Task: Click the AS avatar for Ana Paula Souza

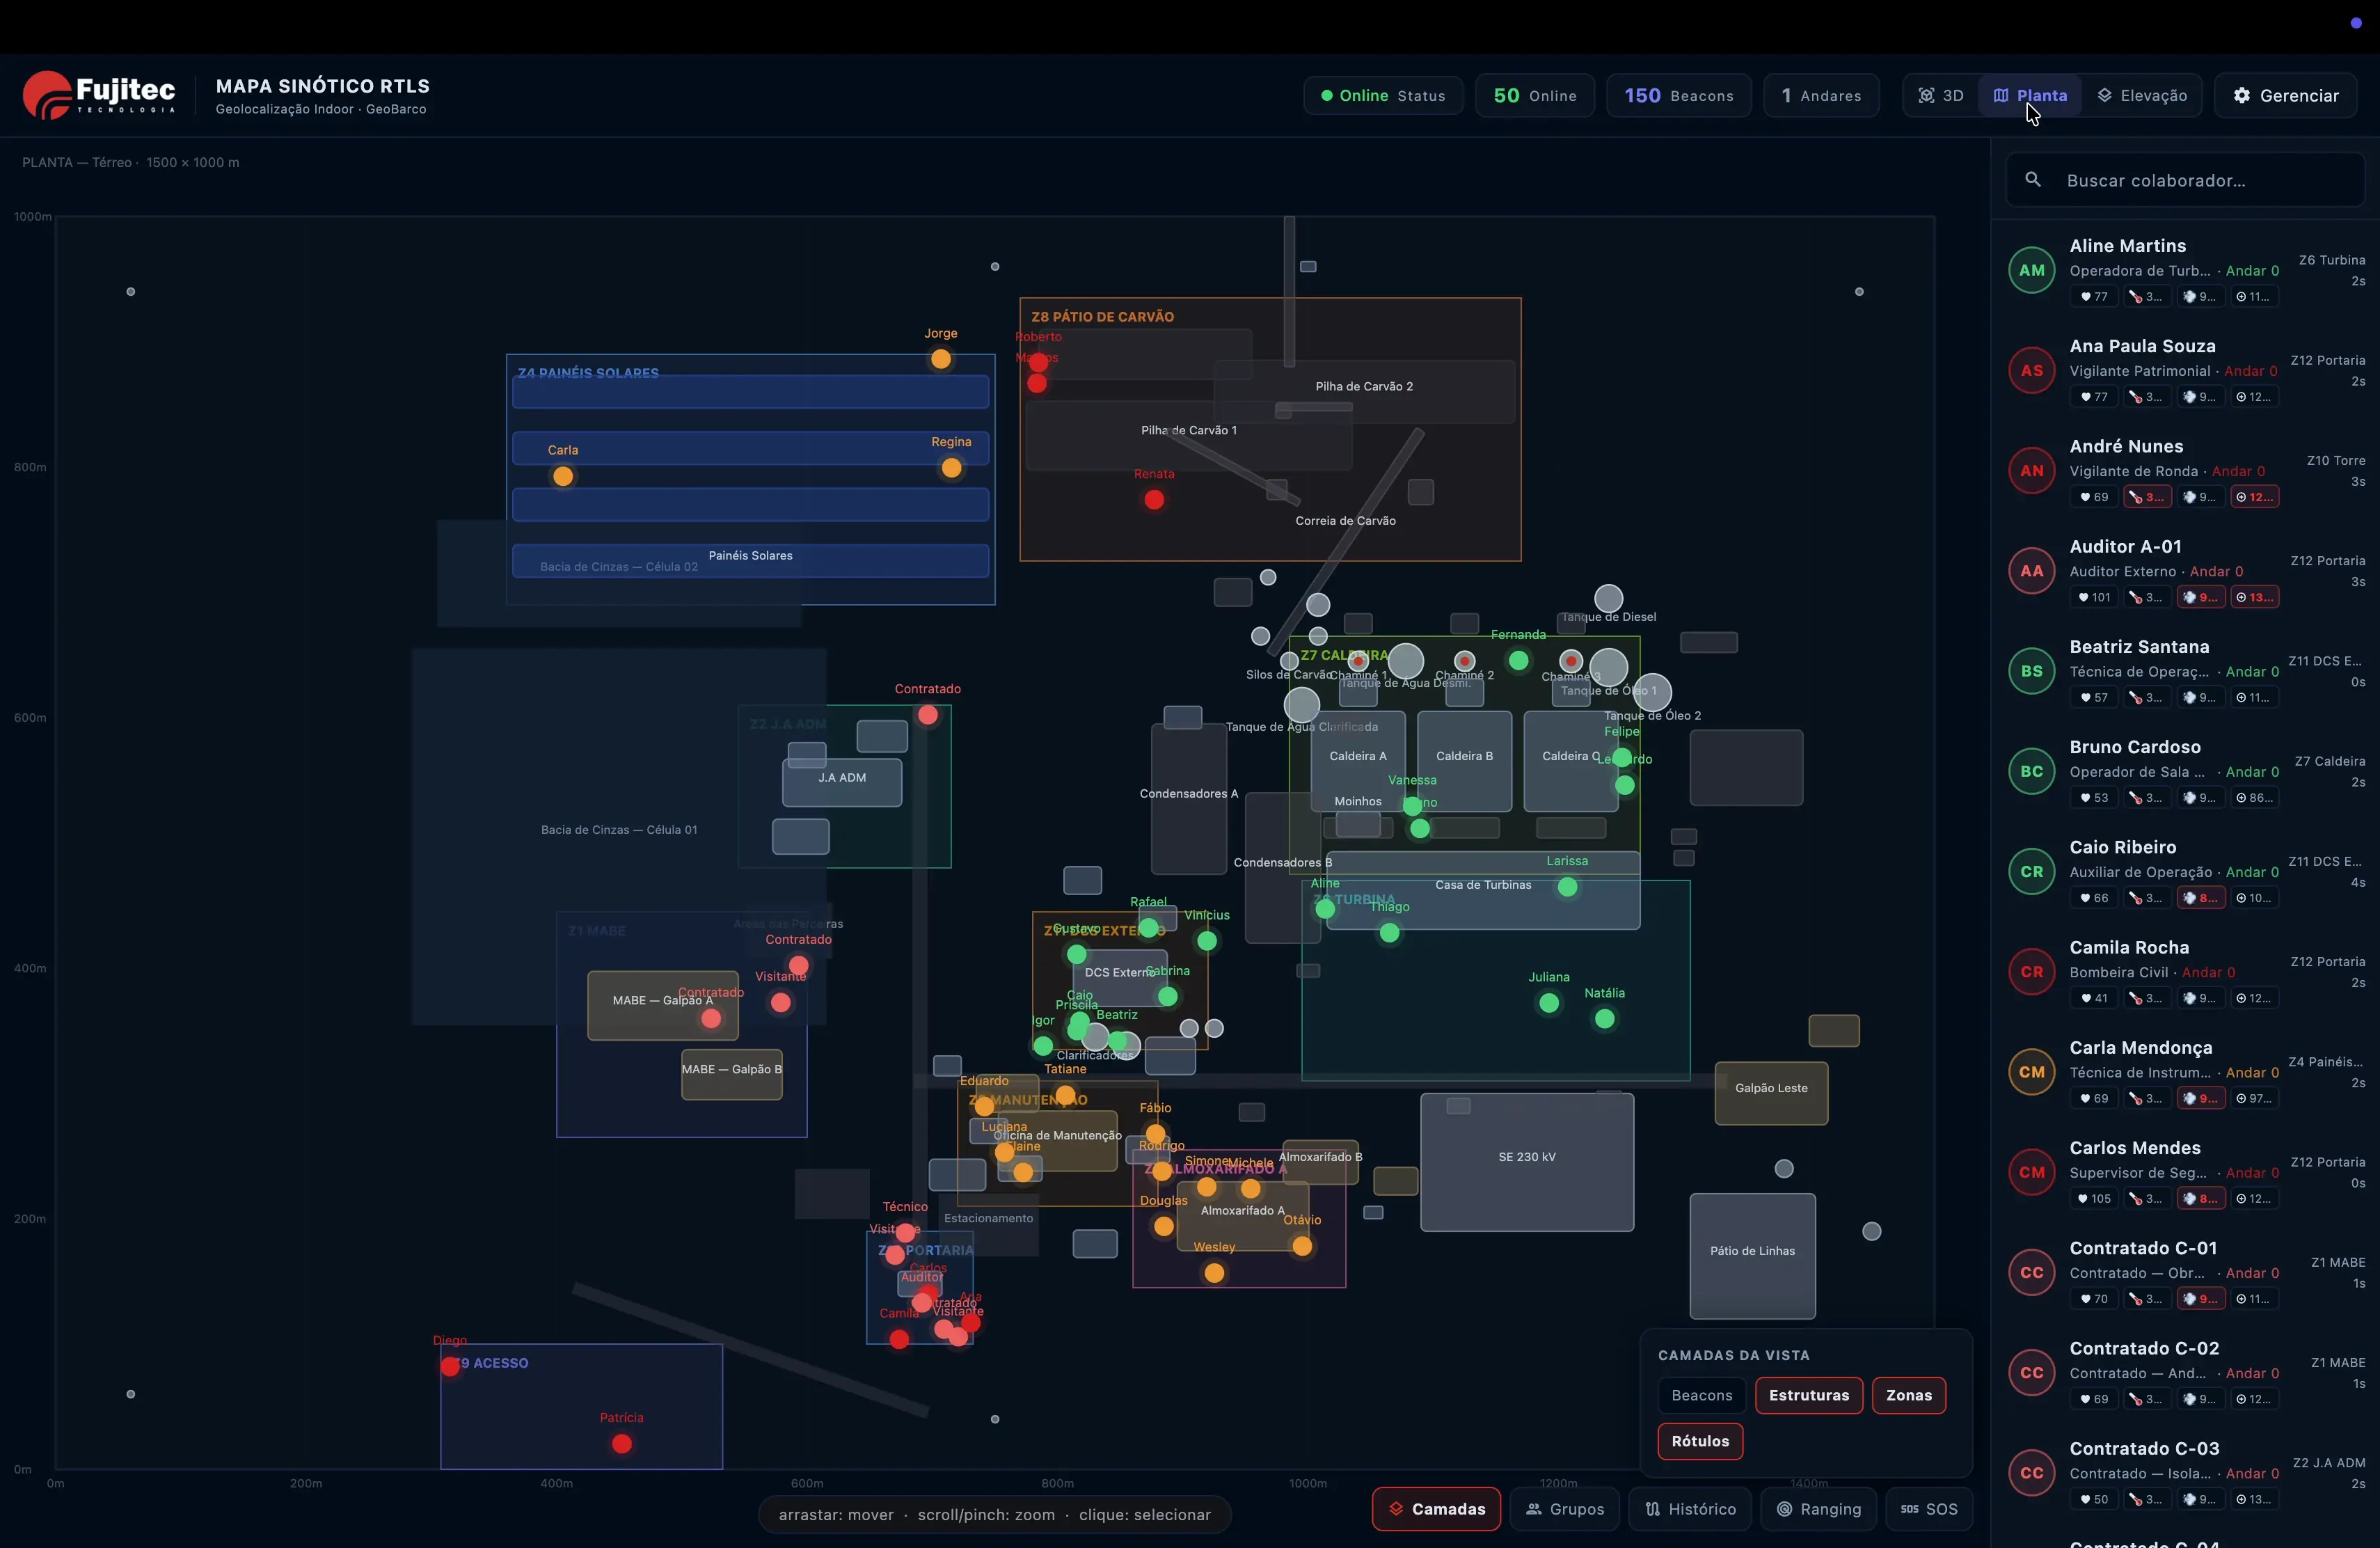Action: click(x=2031, y=371)
